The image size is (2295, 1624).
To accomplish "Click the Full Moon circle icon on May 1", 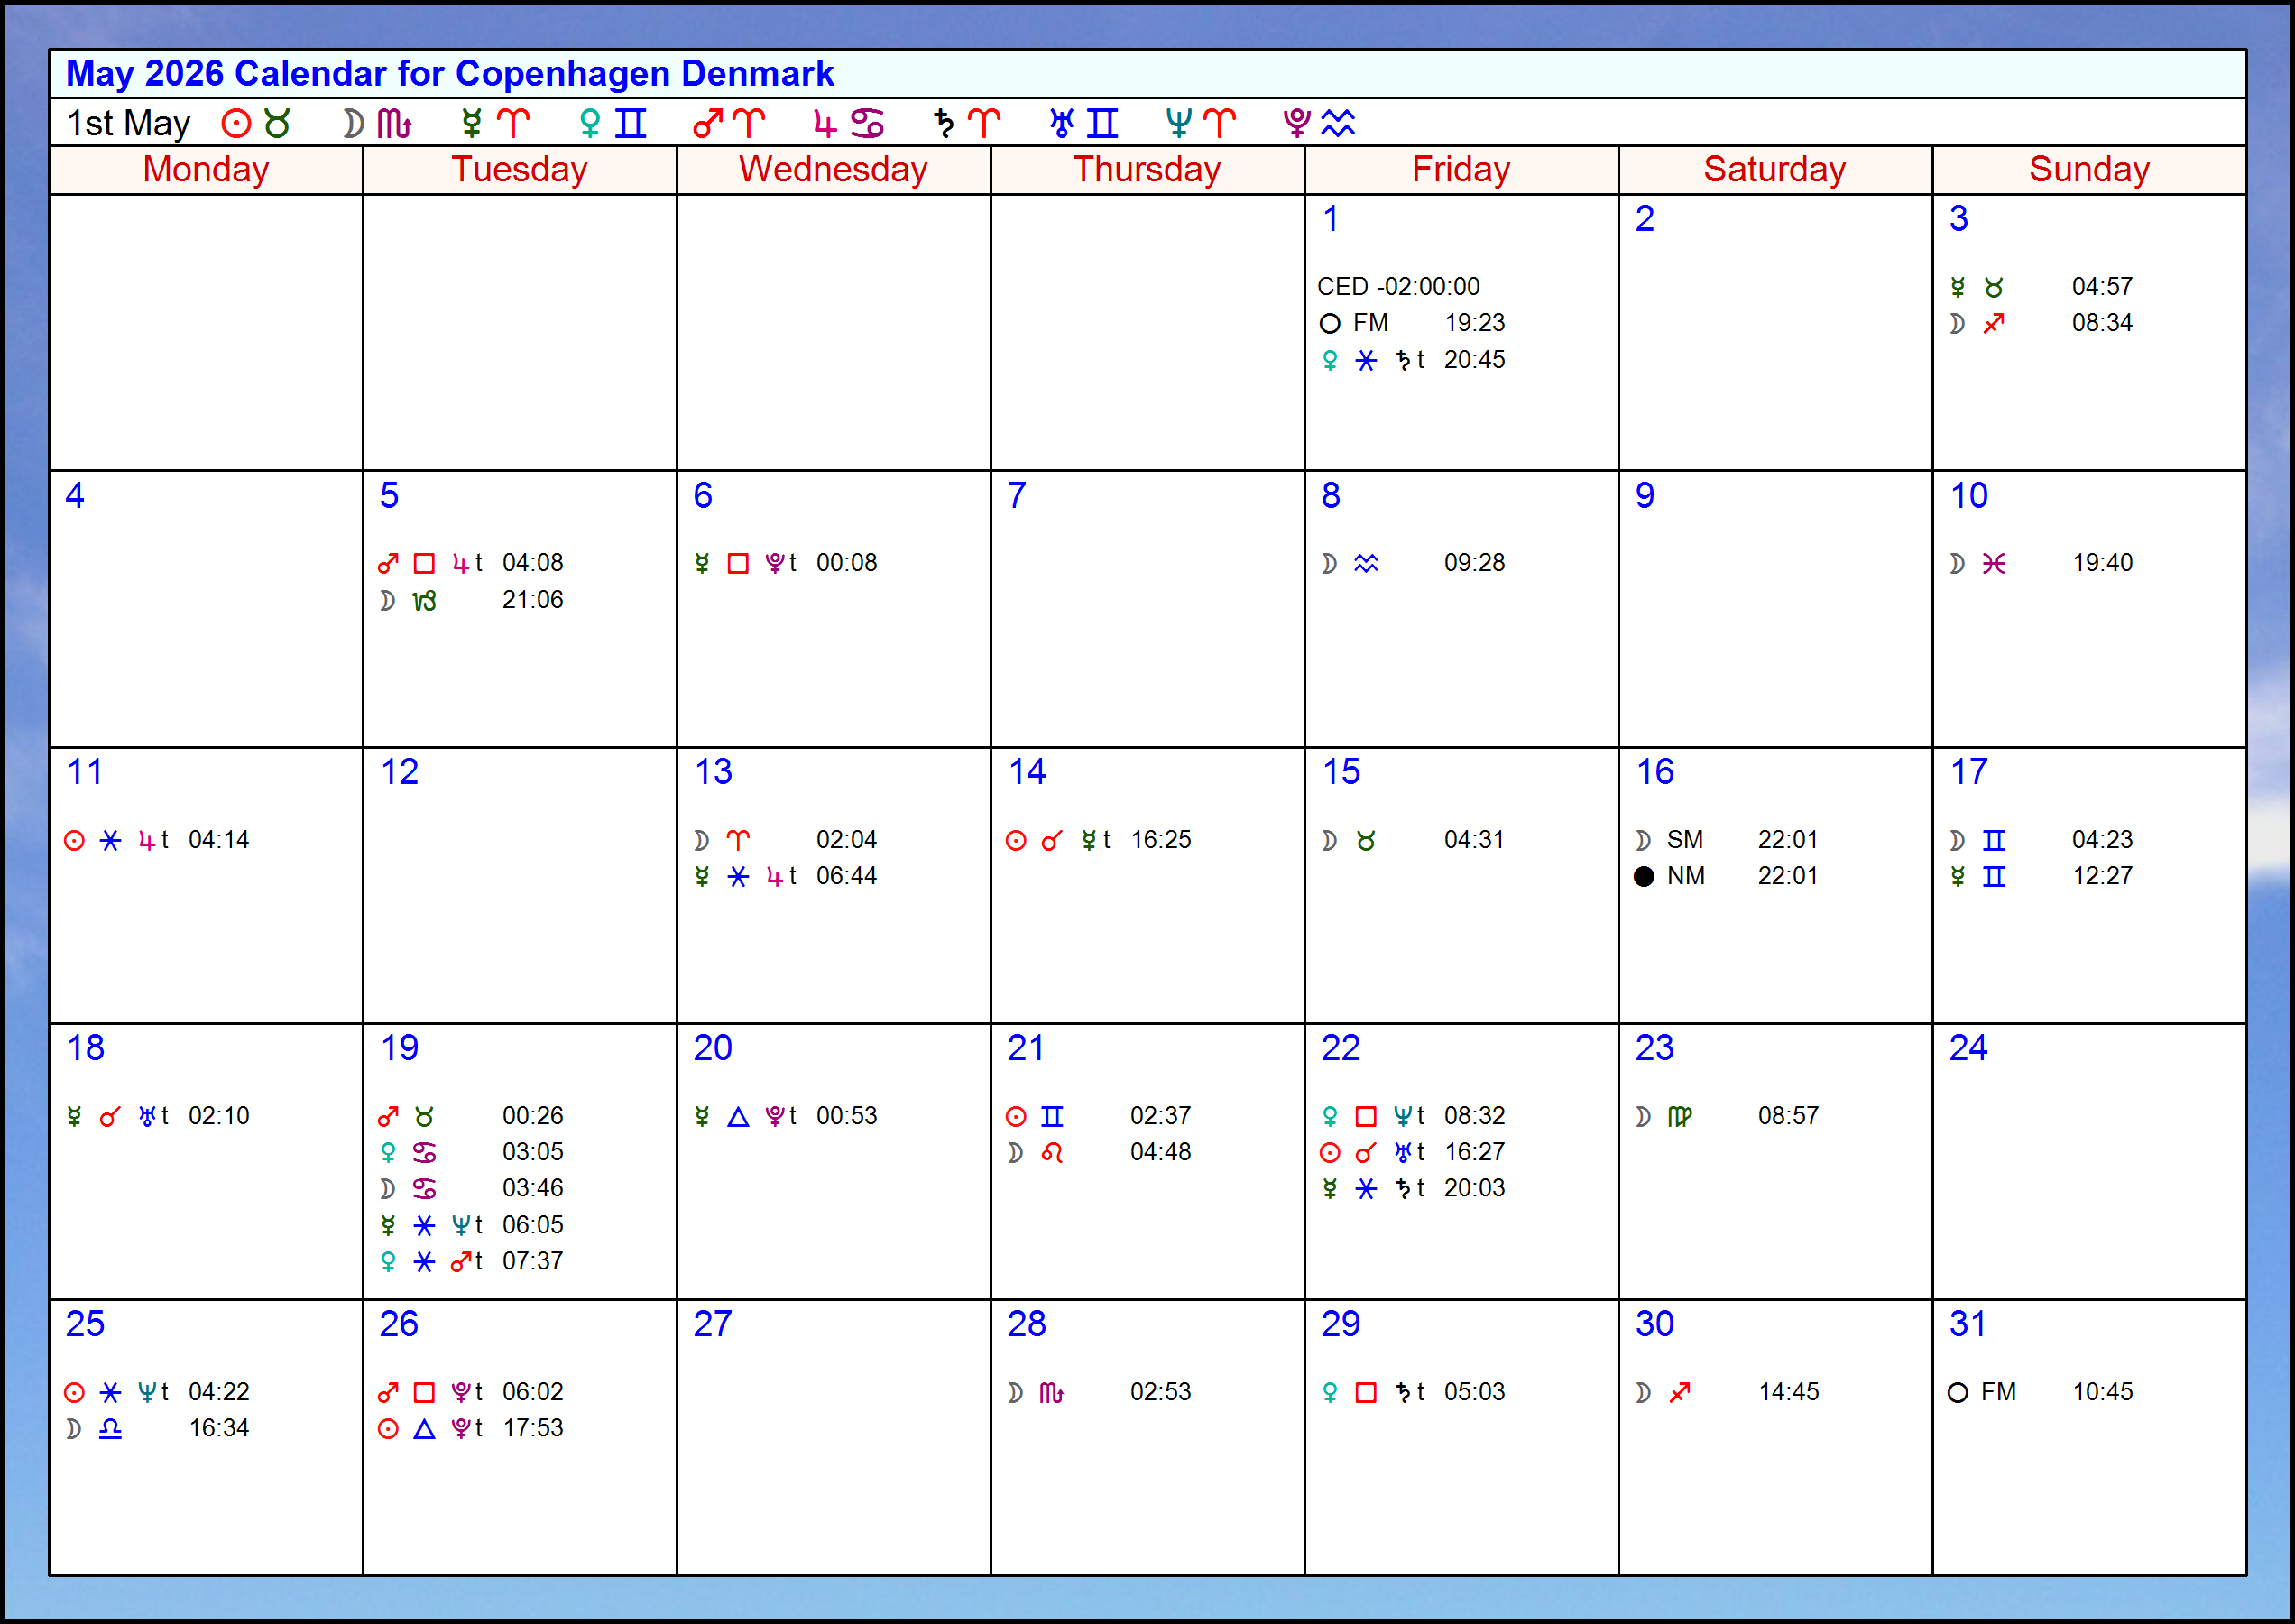I will click(x=1329, y=324).
